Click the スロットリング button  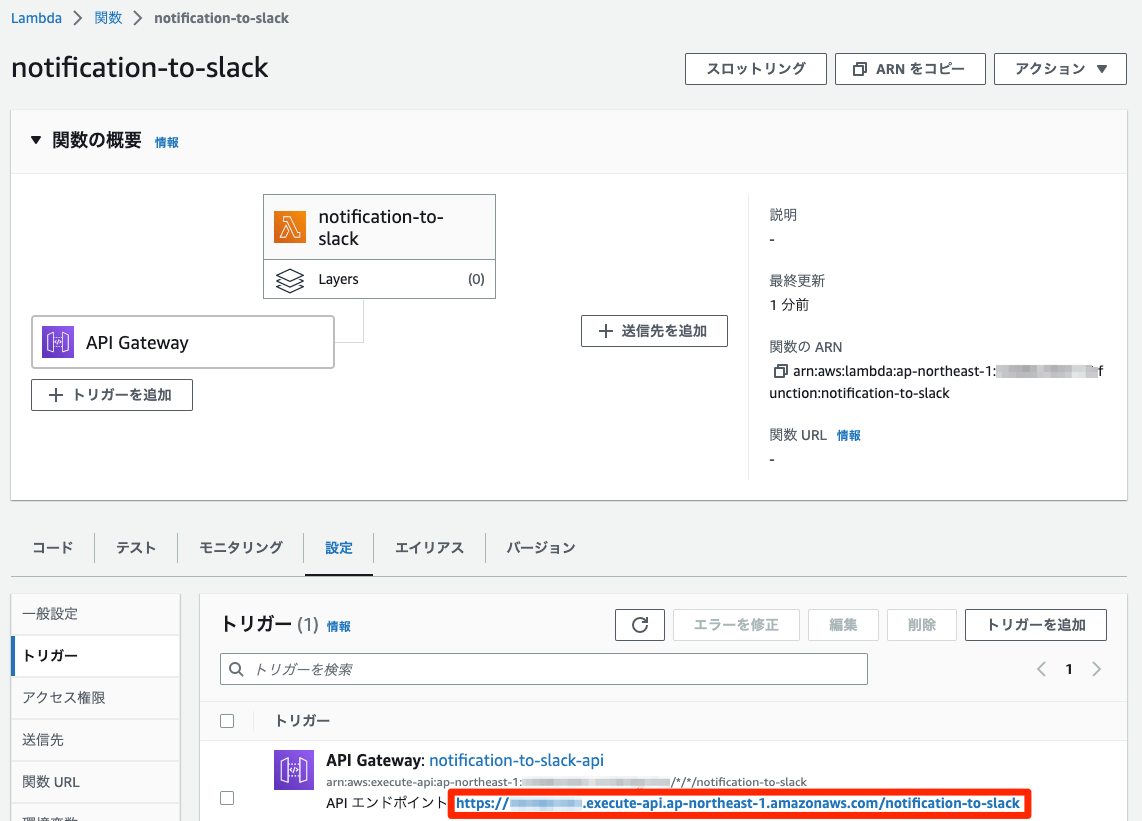[755, 69]
